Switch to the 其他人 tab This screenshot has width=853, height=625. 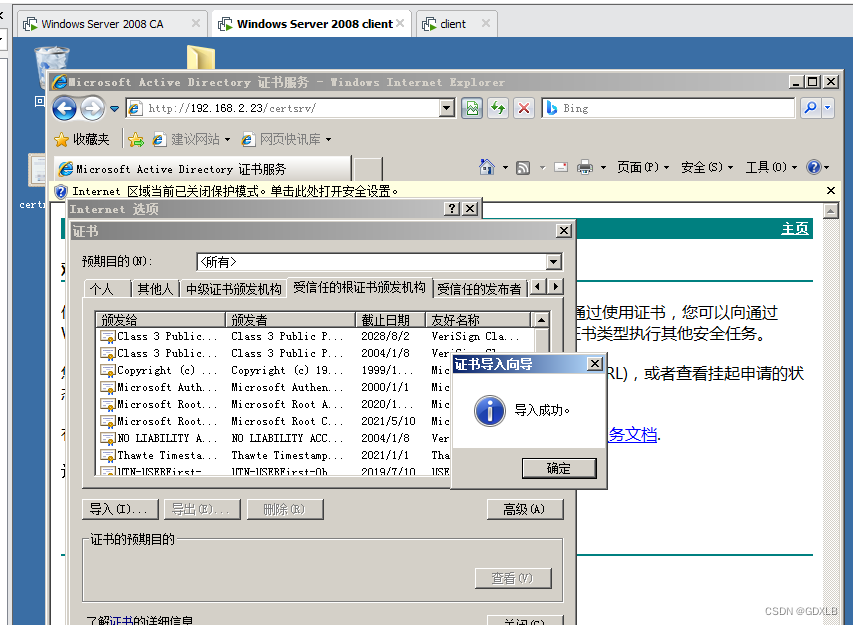[154, 289]
